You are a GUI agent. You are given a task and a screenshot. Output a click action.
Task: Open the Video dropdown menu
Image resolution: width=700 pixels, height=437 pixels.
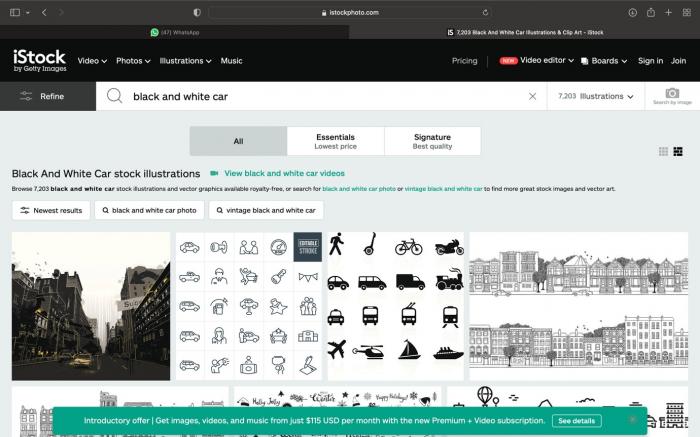point(92,61)
